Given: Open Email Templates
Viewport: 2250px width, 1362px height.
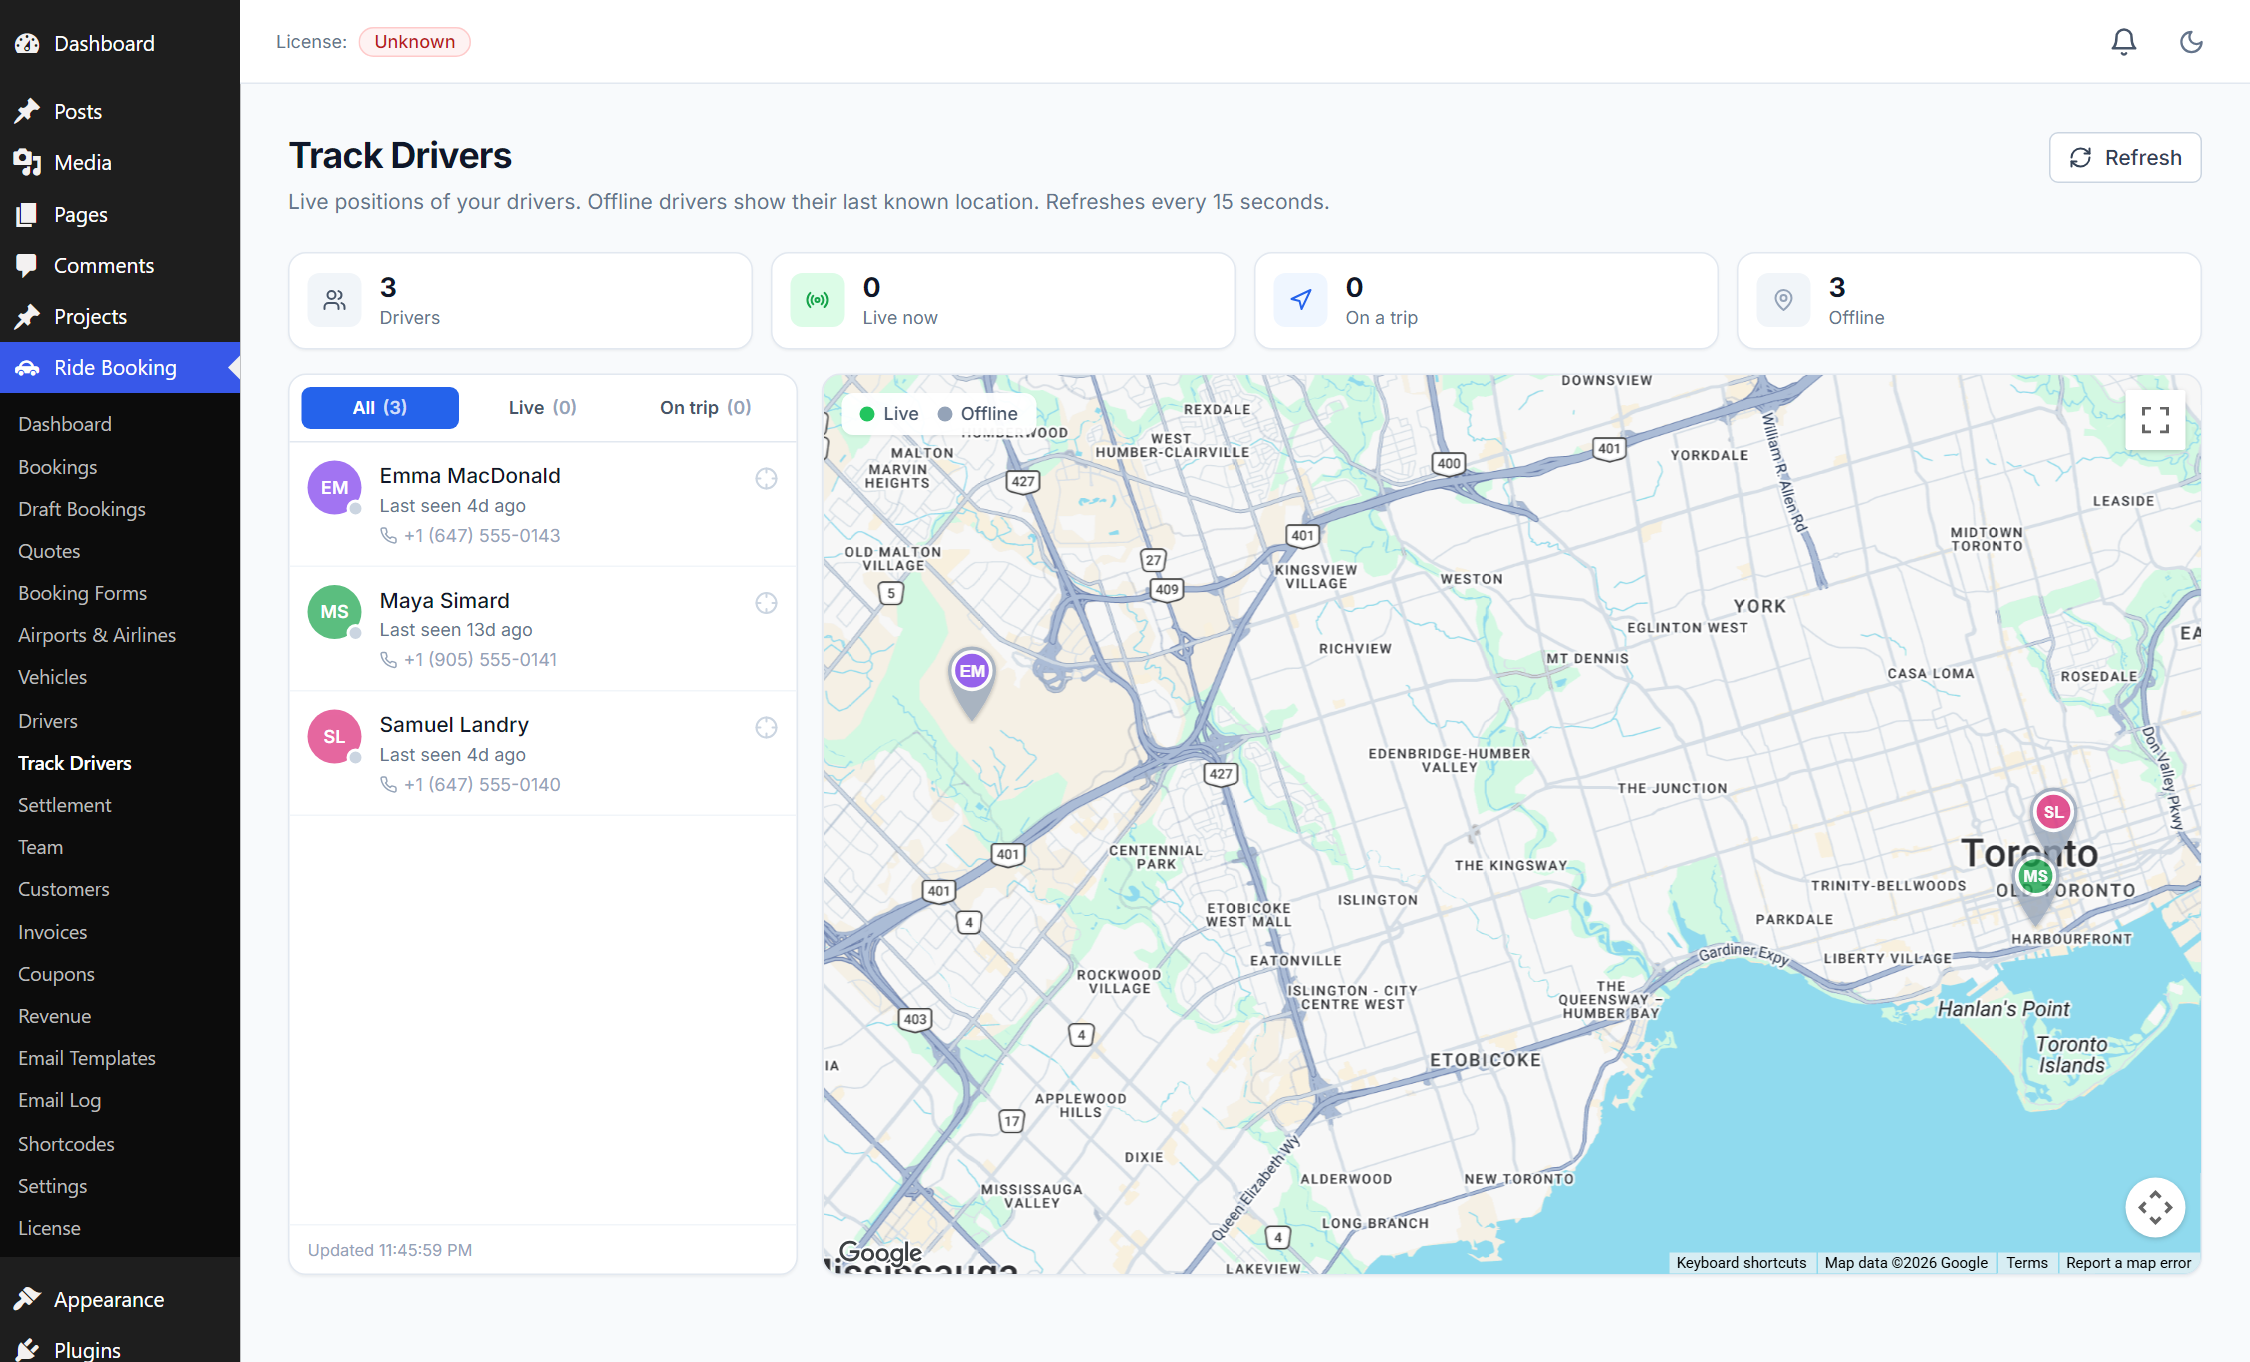Looking at the screenshot, I should 87,1058.
